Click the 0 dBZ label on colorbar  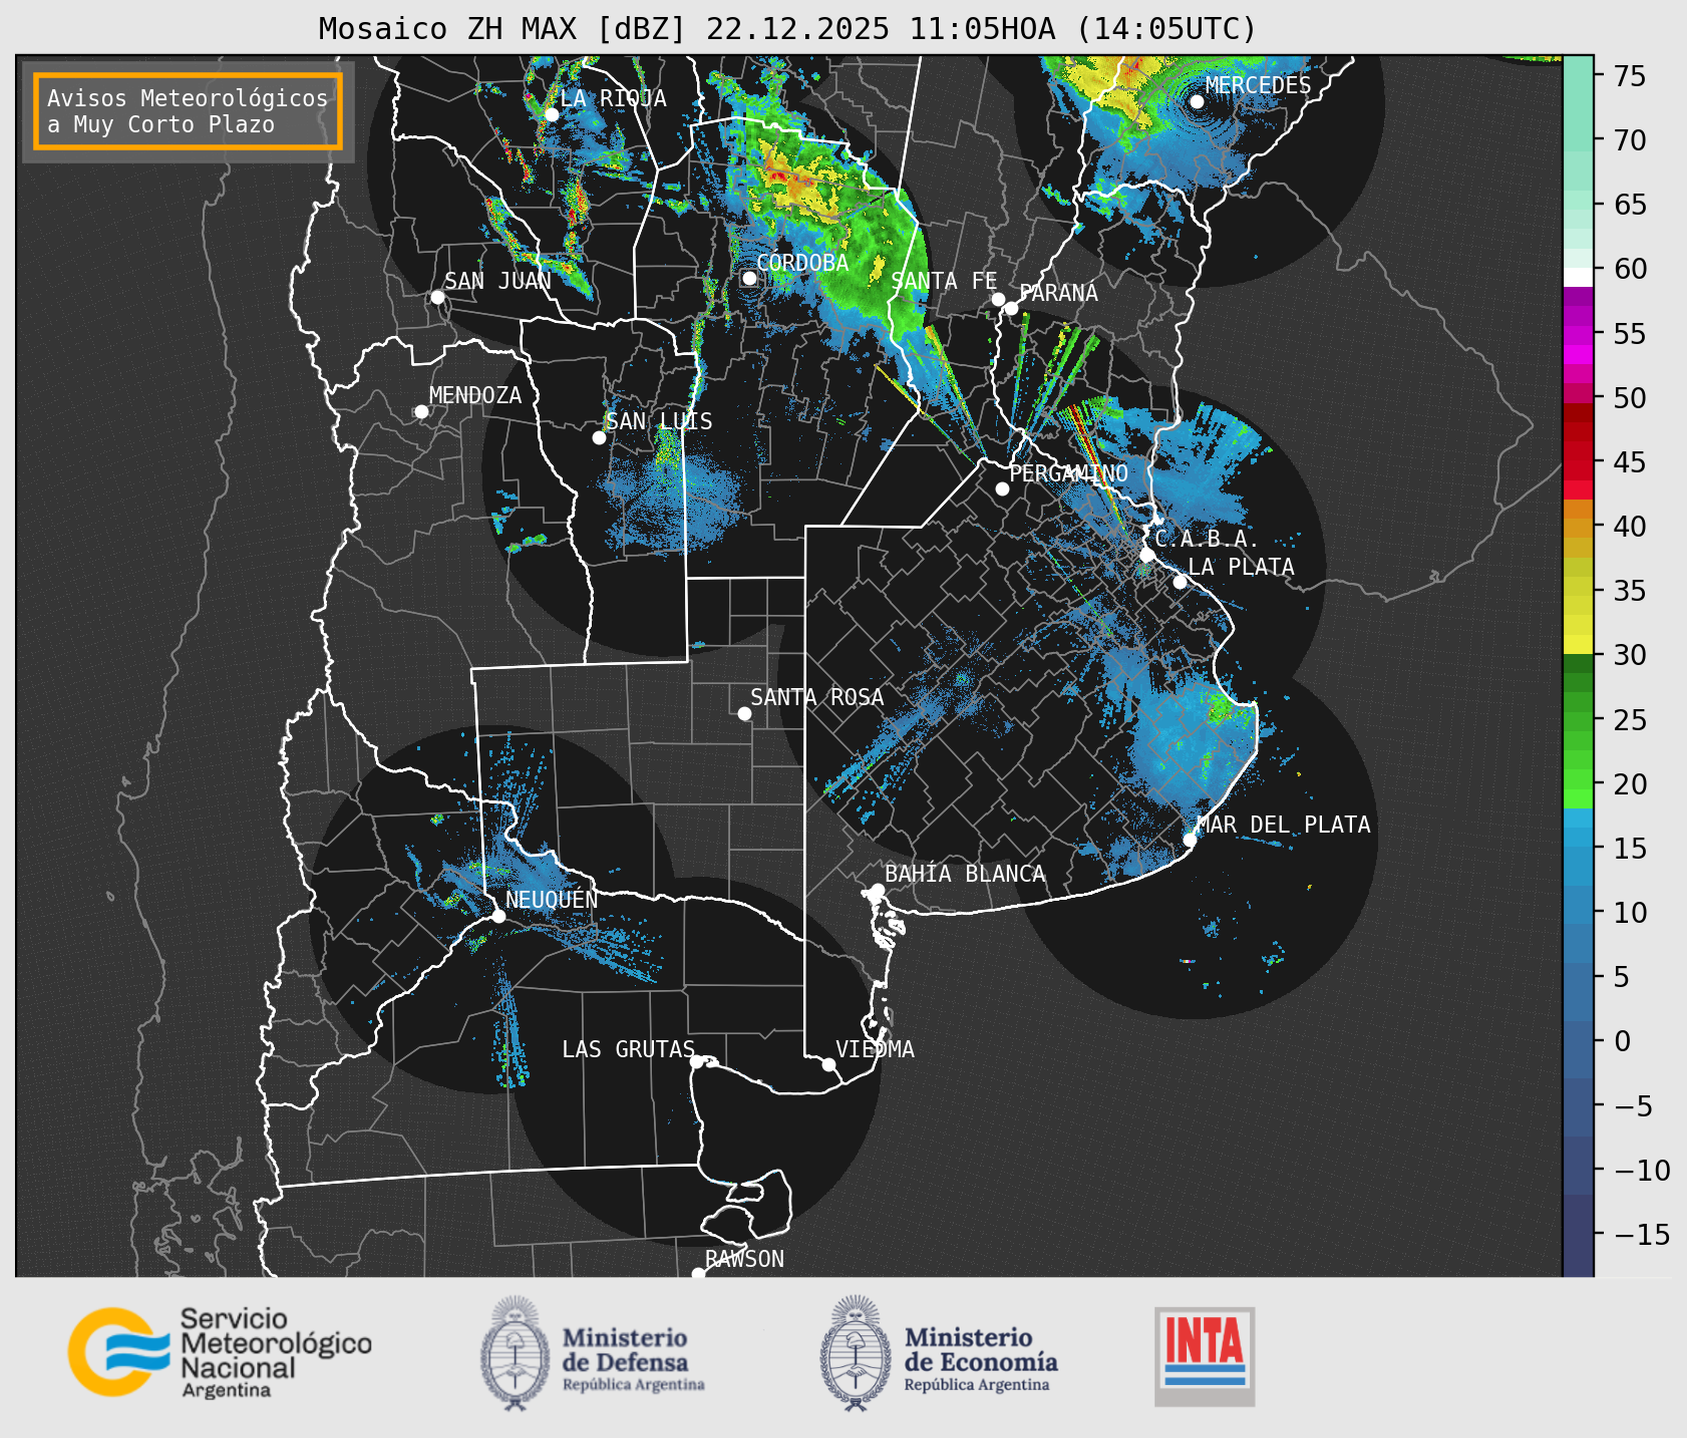[x=1622, y=1041]
